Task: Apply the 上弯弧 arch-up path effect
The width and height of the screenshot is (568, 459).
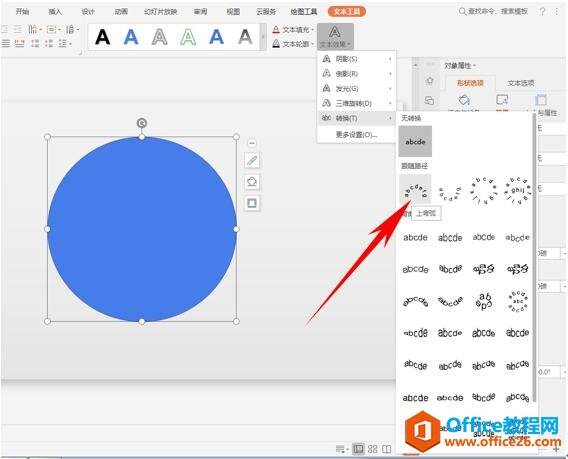Action: (415, 189)
